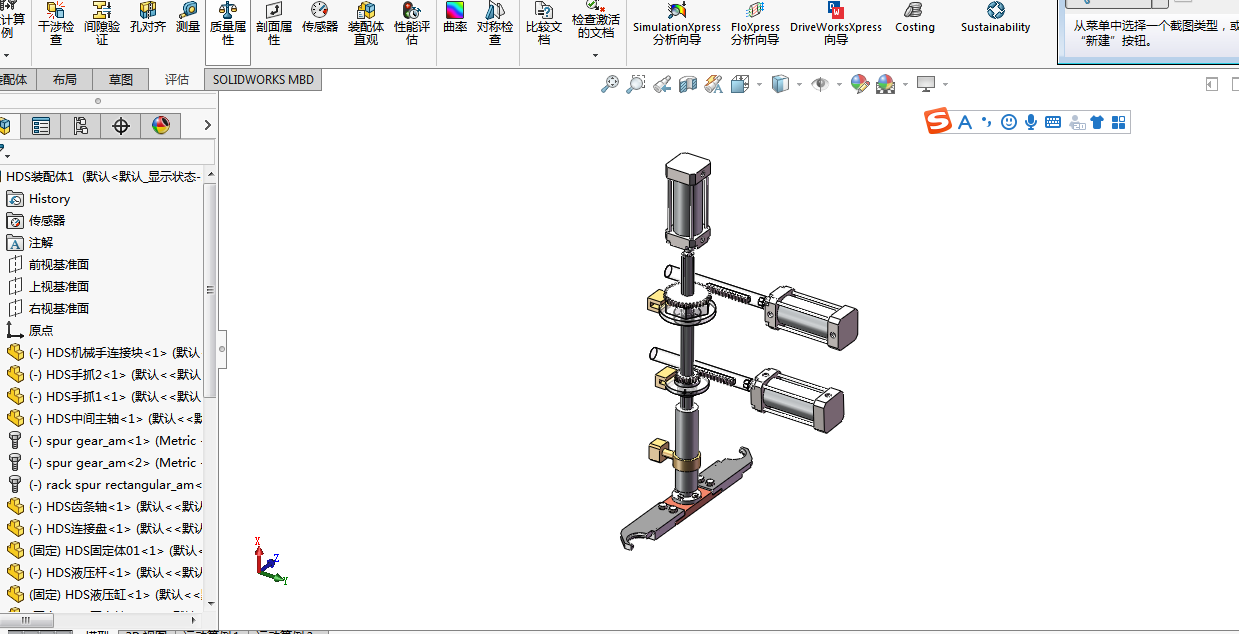Open Display Style dropdown arrow
Image resolution: width=1239 pixels, height=634 pixels.
(799, 85)
